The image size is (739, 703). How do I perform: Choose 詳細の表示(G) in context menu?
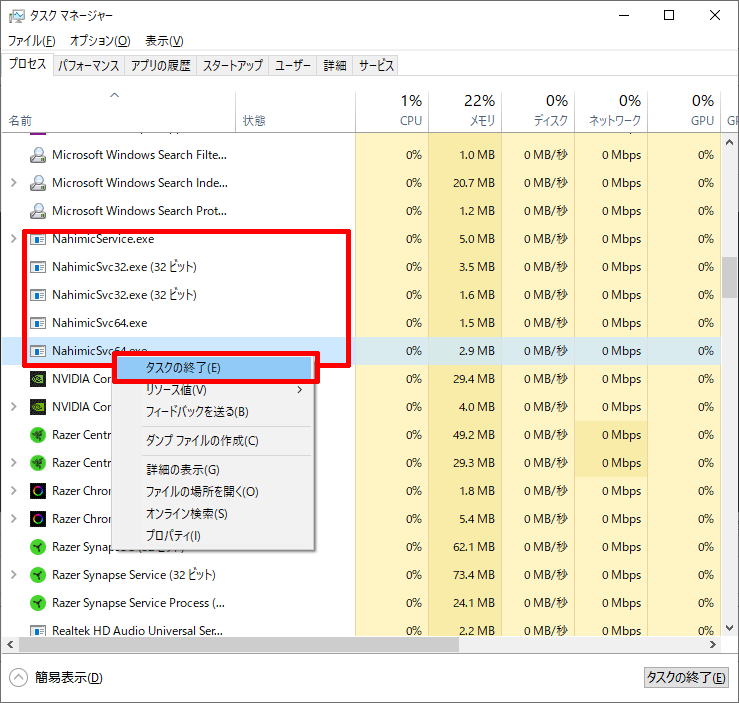pos(214,470)
